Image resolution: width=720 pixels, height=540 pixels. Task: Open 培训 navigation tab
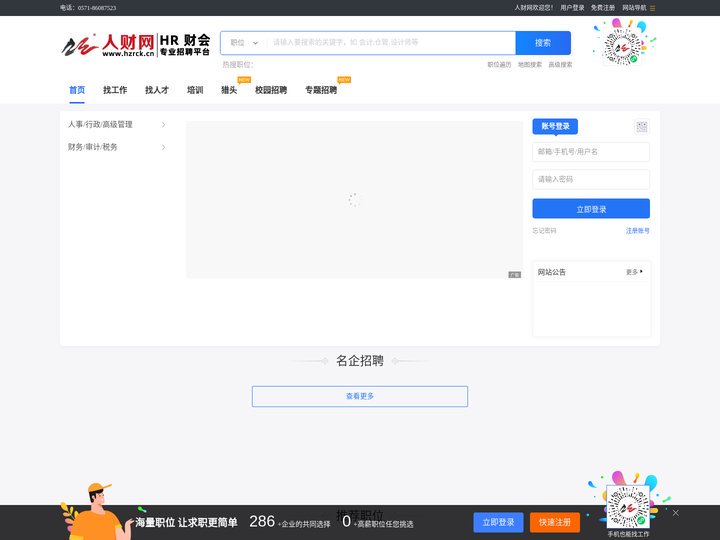pos(195,90)
